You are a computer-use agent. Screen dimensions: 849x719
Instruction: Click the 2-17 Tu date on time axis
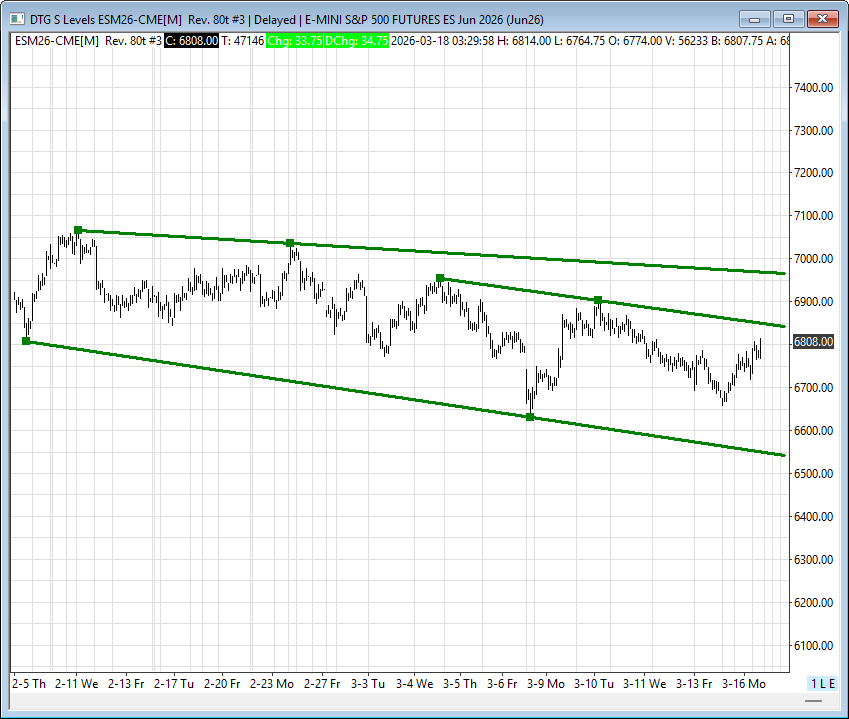(x=174, y=683)
